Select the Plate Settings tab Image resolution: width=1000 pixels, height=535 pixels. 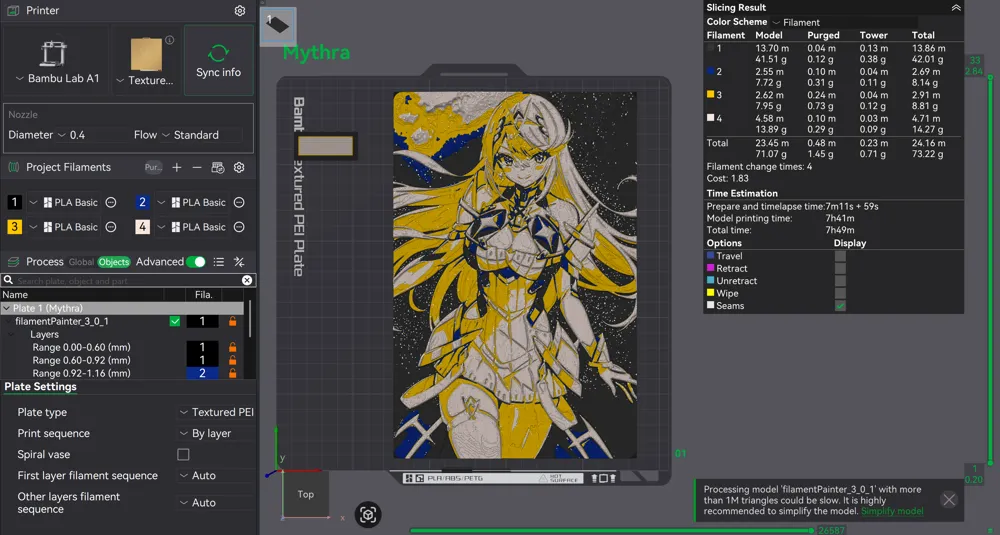tap(40, 386)
